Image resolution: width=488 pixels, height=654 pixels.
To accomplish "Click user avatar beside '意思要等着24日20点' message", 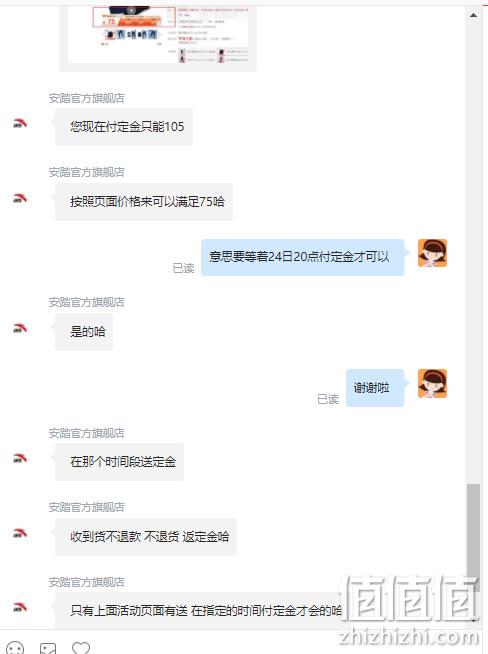I will tap(433, 253).
